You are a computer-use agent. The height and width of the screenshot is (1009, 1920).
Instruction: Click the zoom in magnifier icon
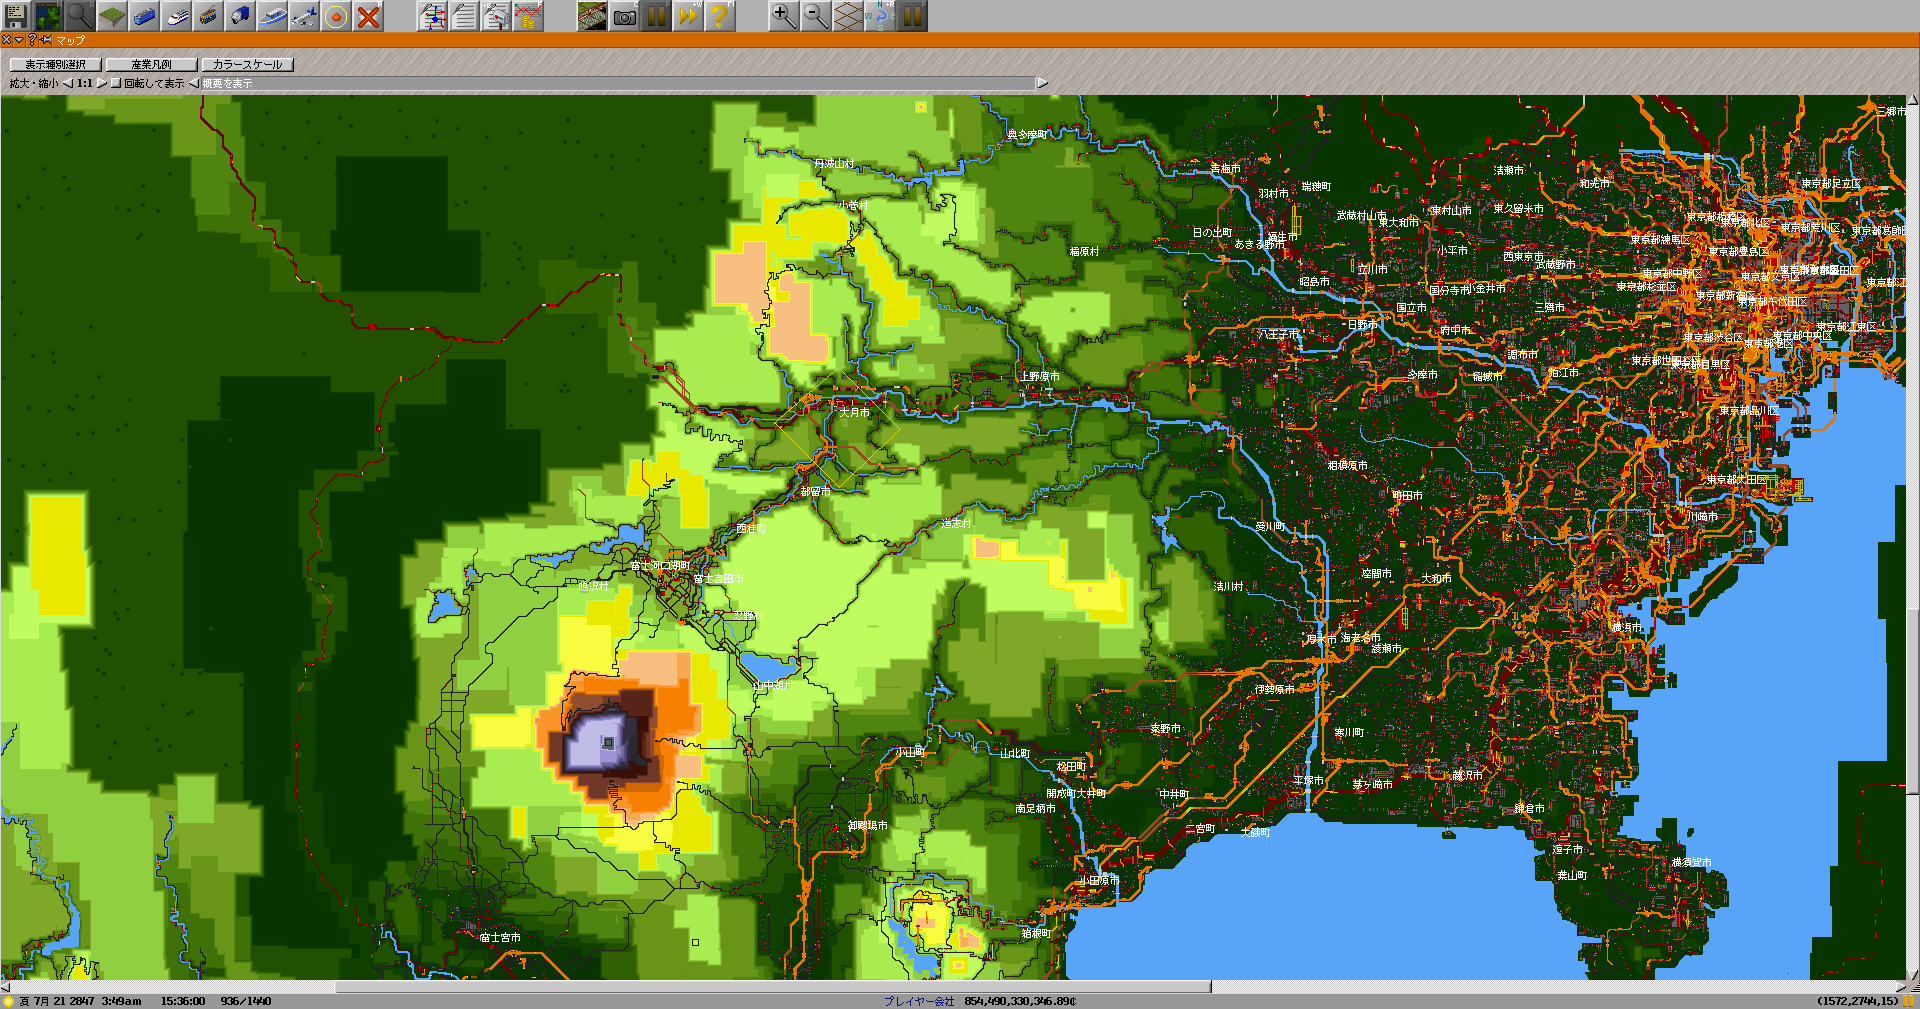pos(783,15)
